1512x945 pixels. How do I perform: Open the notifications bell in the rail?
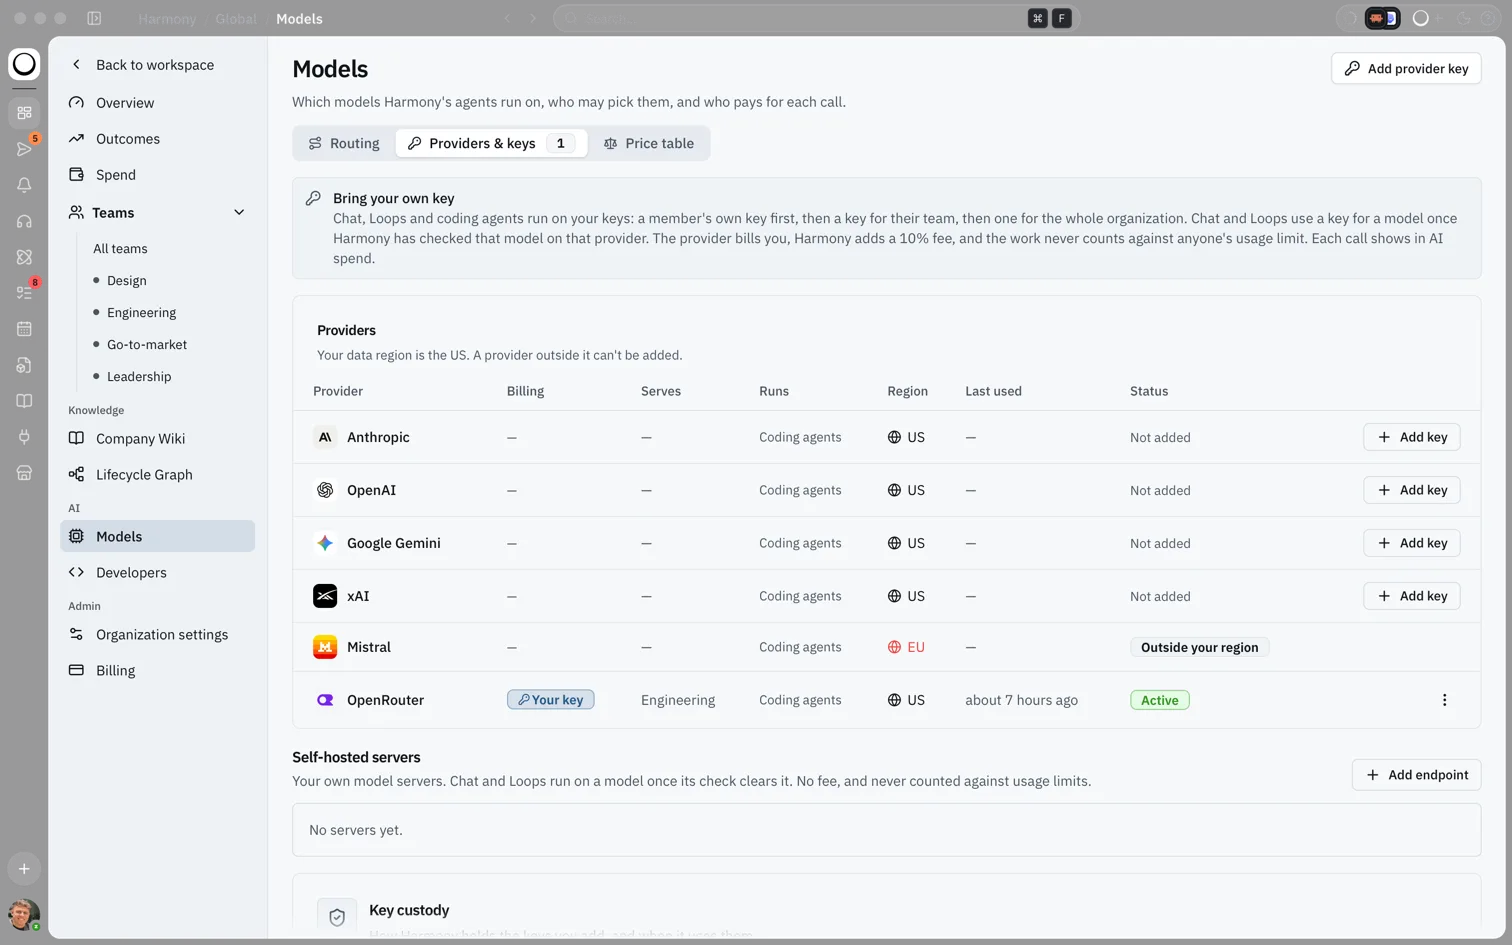(24, 185)
